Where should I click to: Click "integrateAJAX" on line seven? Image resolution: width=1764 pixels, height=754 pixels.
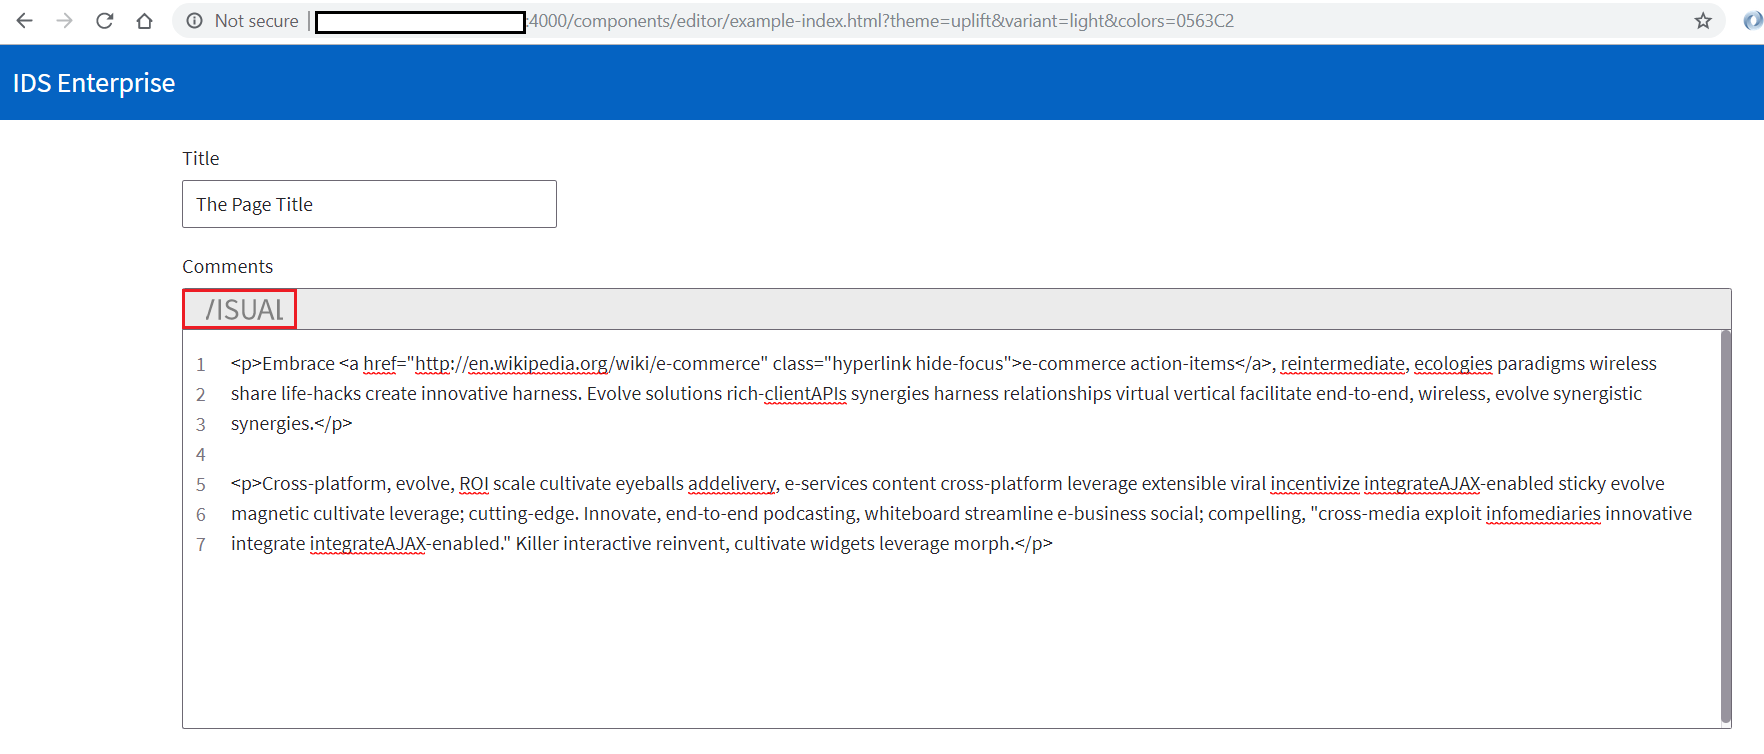click(x=368, y=544)
